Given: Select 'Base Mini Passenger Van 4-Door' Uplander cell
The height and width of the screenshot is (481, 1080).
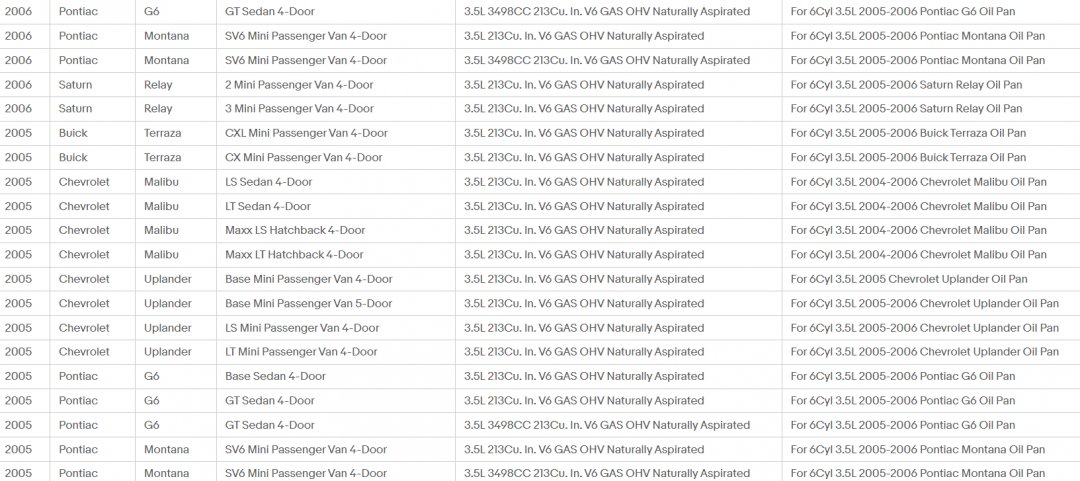Looking at the screenshot, I should tap(335, 279).
